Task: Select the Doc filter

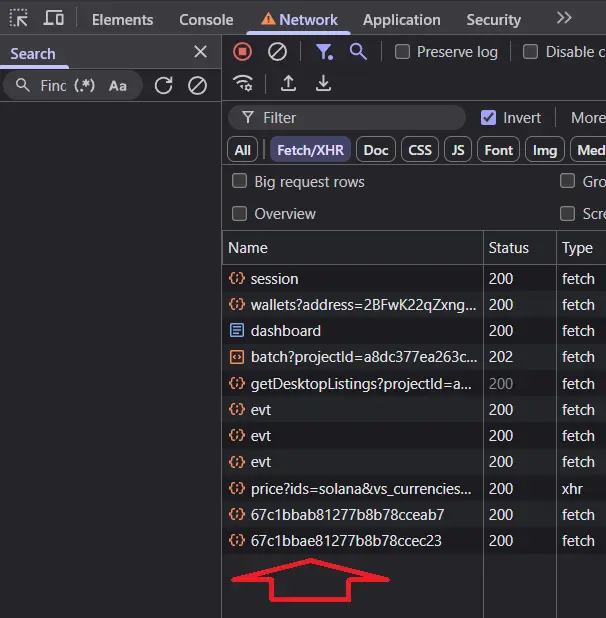Action: tap(375, 150)
